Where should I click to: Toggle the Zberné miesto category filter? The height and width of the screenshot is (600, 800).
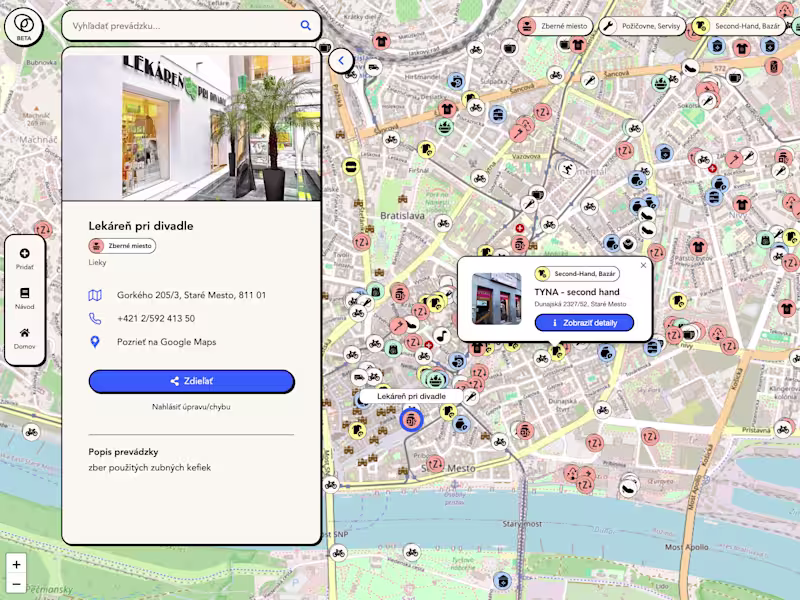pos(556,26)
